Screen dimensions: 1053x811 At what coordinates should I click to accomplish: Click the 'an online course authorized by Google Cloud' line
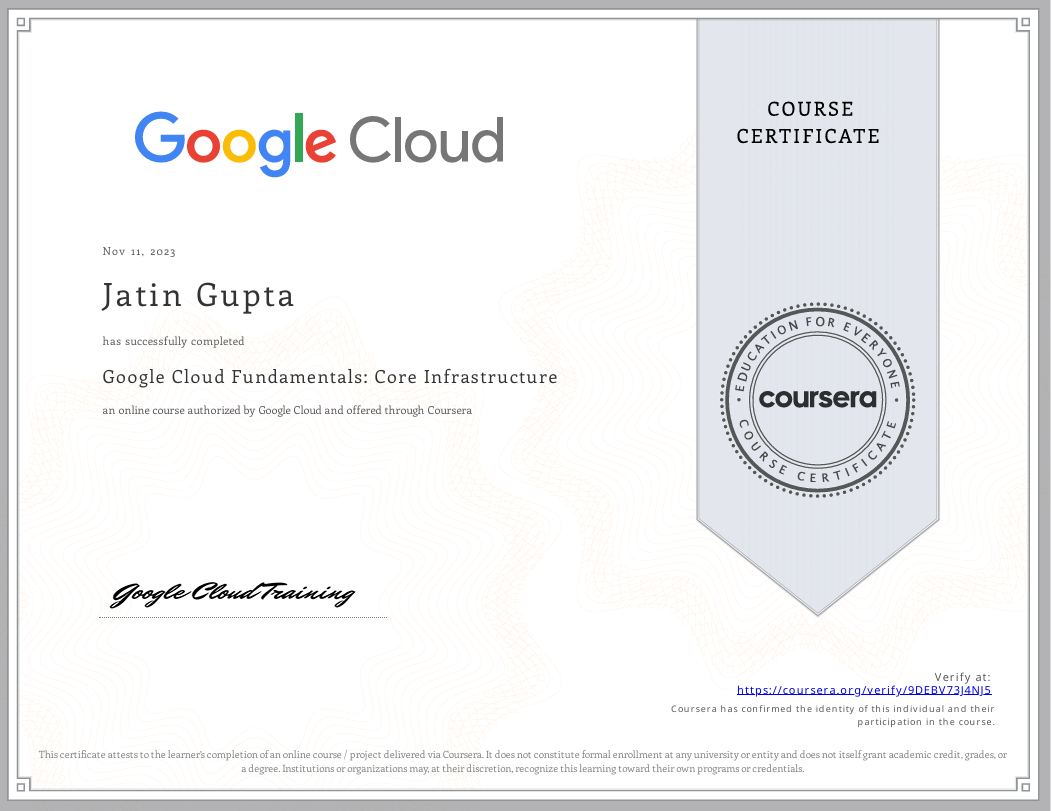[287, 410]
